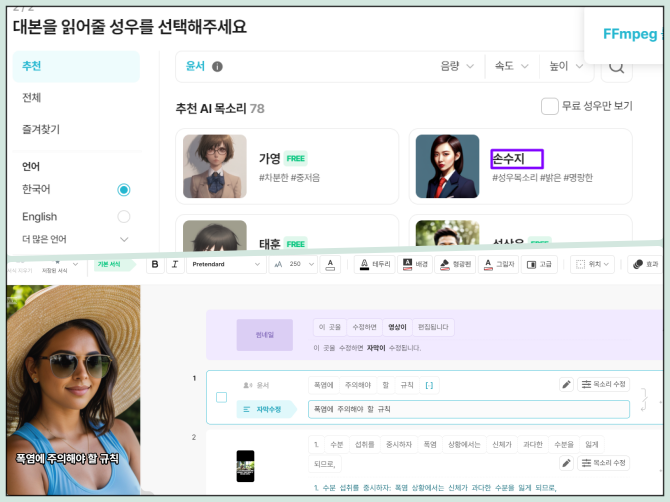
Task: Toggle bold (B) text formatting
Action: [x=155, y=264]
